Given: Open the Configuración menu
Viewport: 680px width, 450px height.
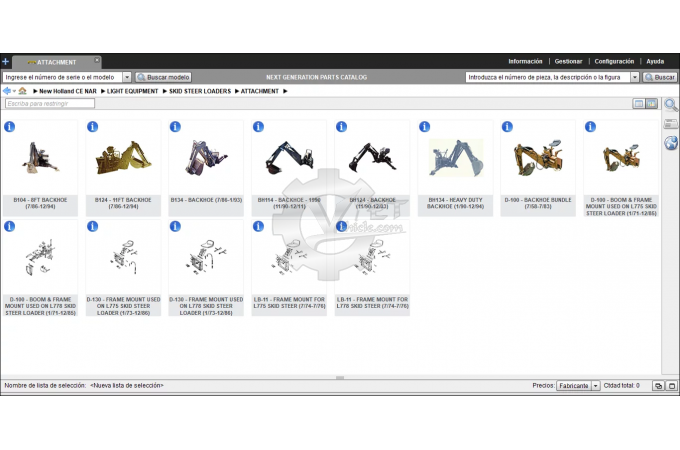Looking at the screenshot, I should [614, 62].
